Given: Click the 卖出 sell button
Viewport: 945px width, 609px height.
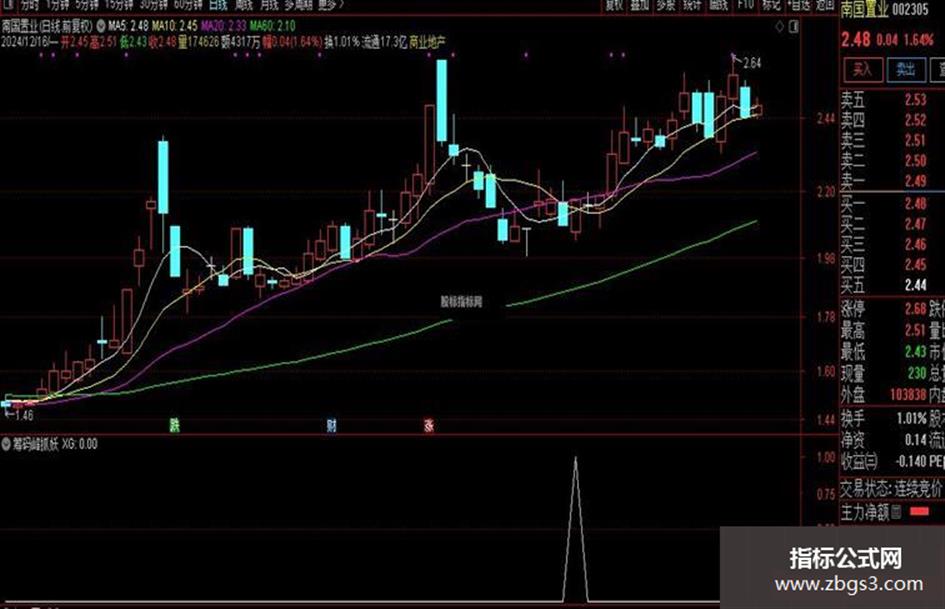Looking at the screenshot, I should coord(905,70).
